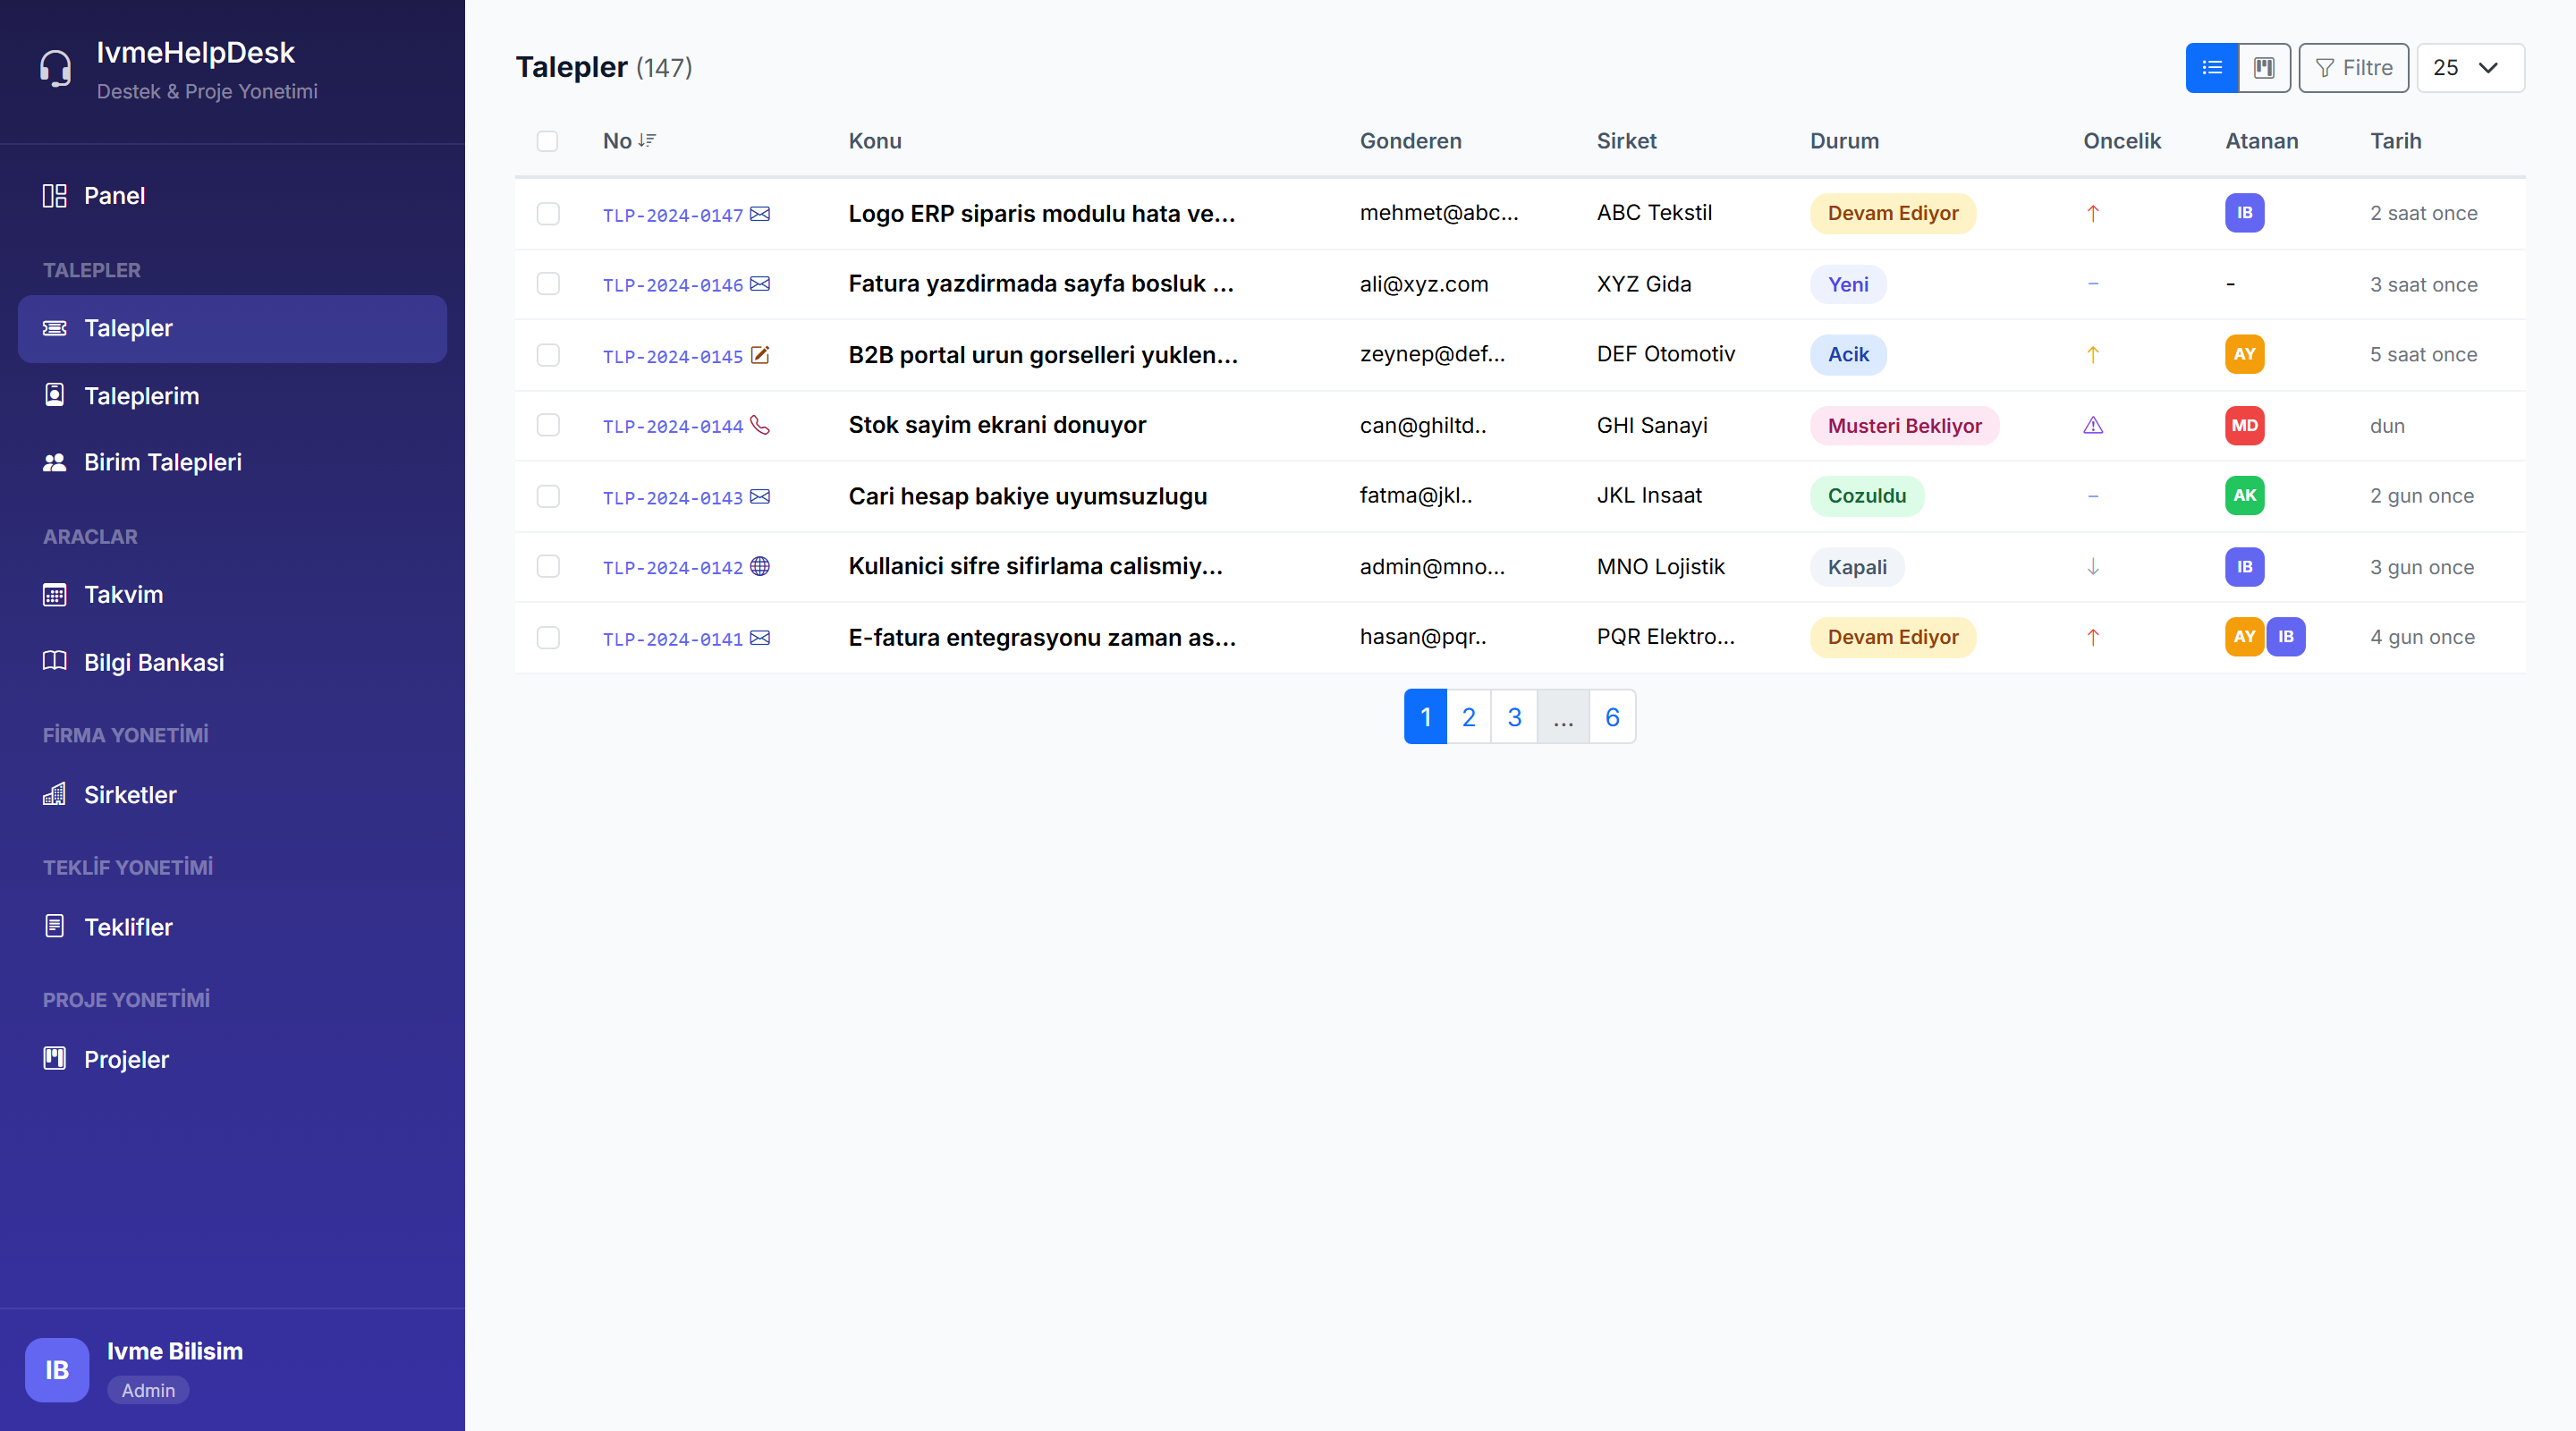2576x1431 pixels.
Task: Check the box for TLP-2024-0146 row
Action: [547, 284]
